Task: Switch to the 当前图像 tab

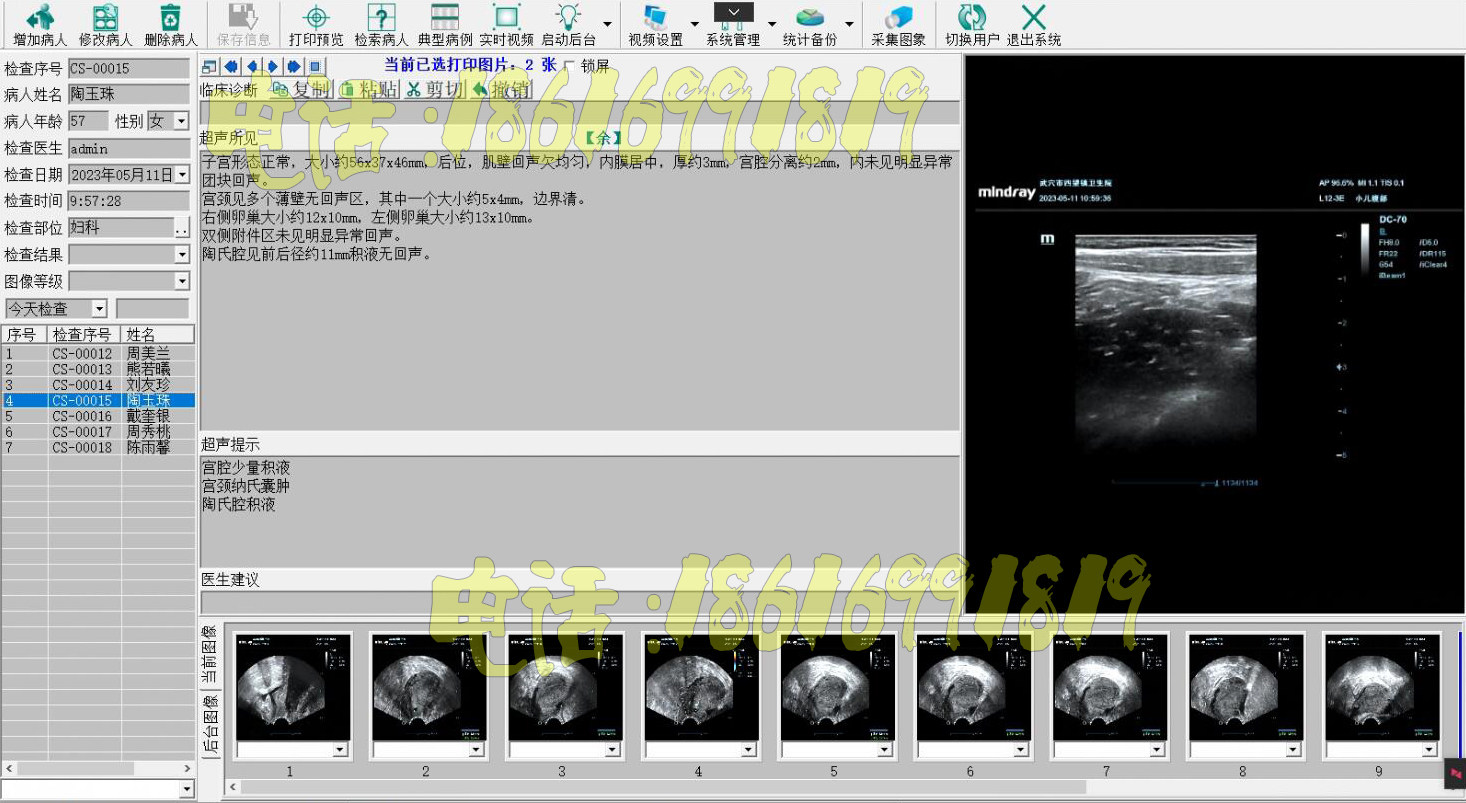Action: click(210, 654)
